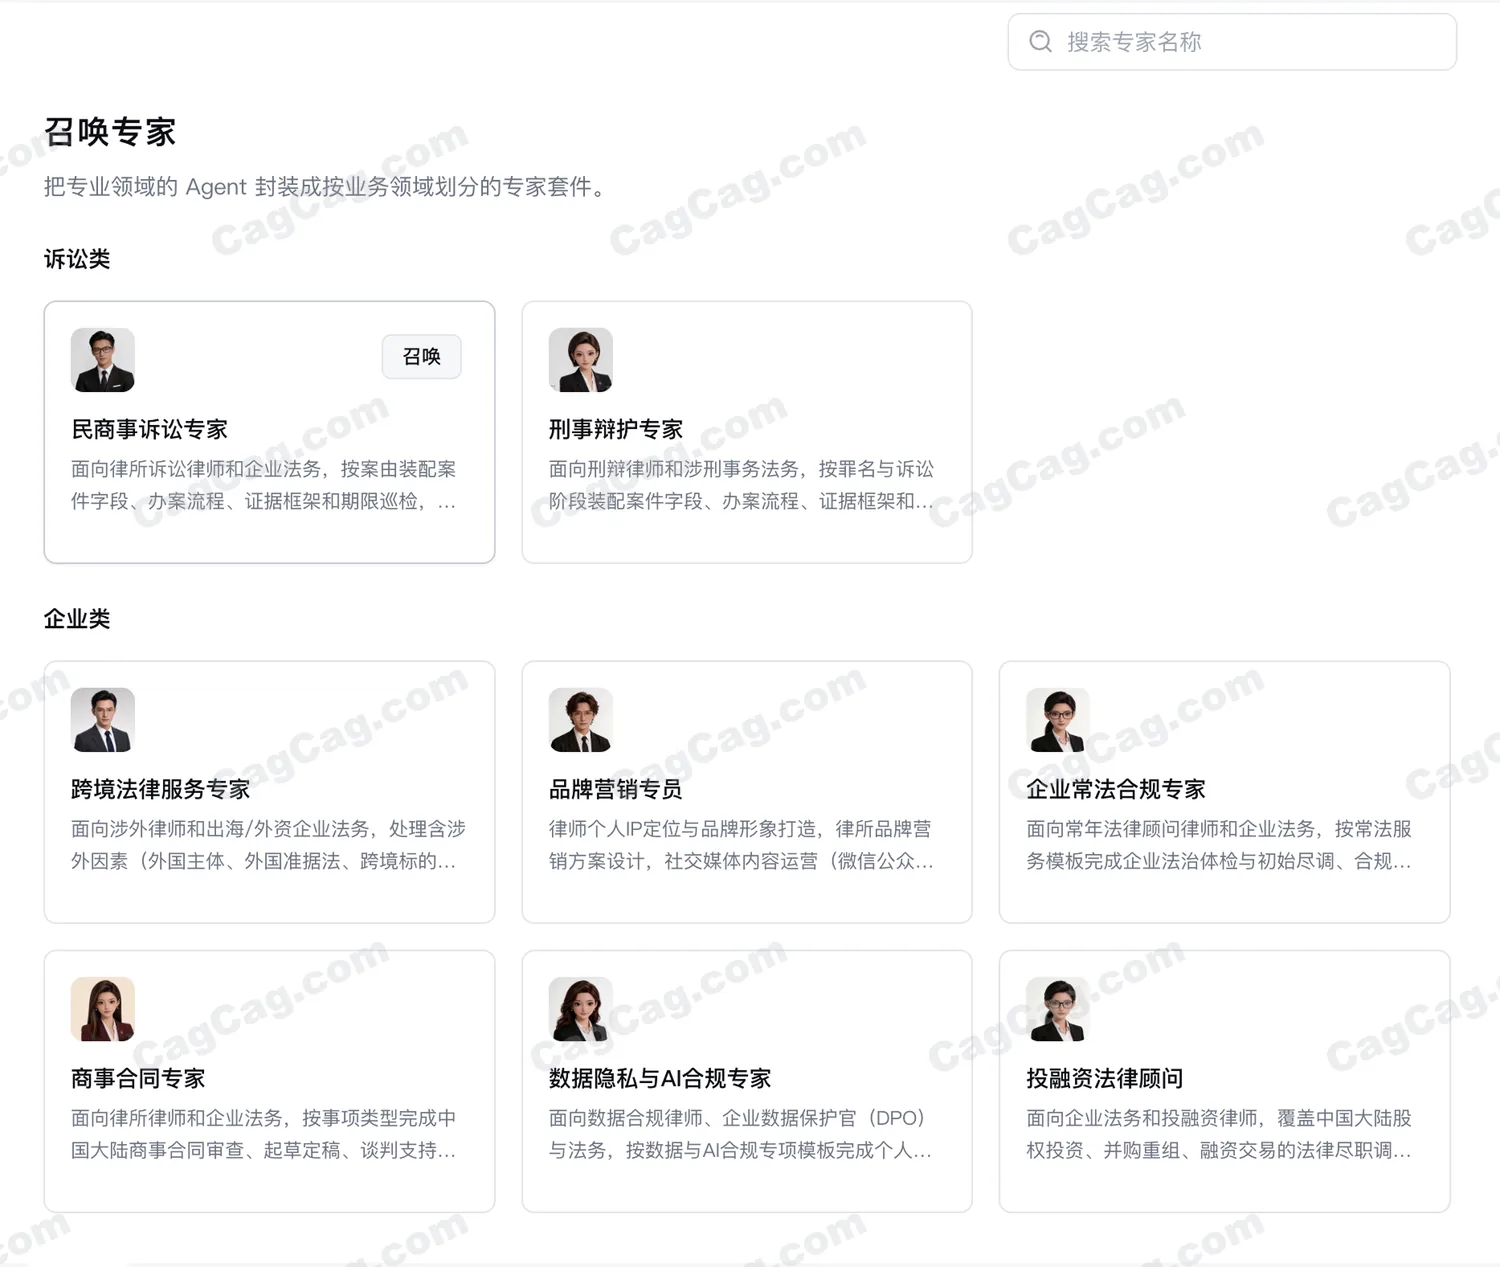This screenshot has height=1267, width=1500.
Task: Open the 民商事诉讼专家 title
Action: point(150,430)
